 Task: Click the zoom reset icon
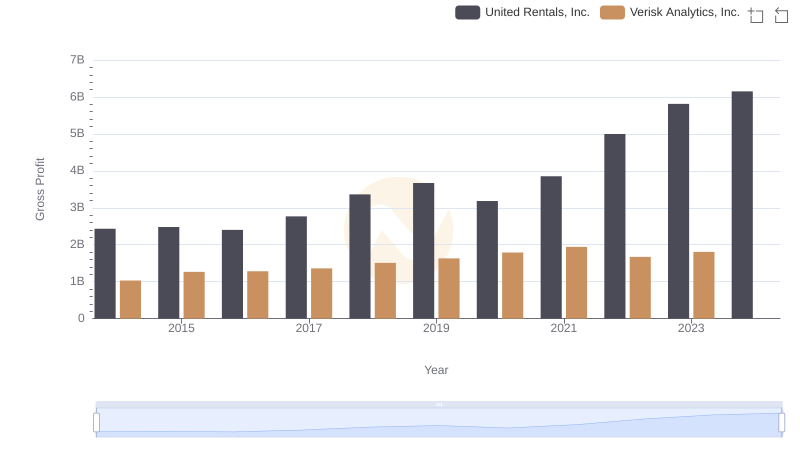point(781,15)
